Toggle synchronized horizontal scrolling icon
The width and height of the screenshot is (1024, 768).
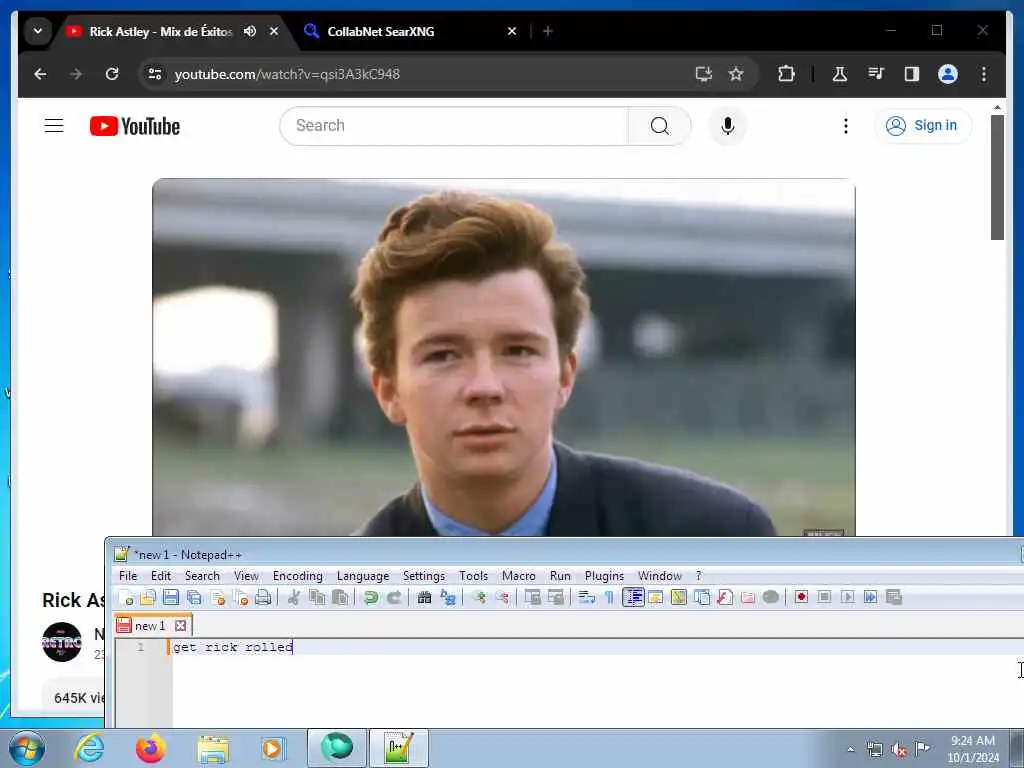556,598
